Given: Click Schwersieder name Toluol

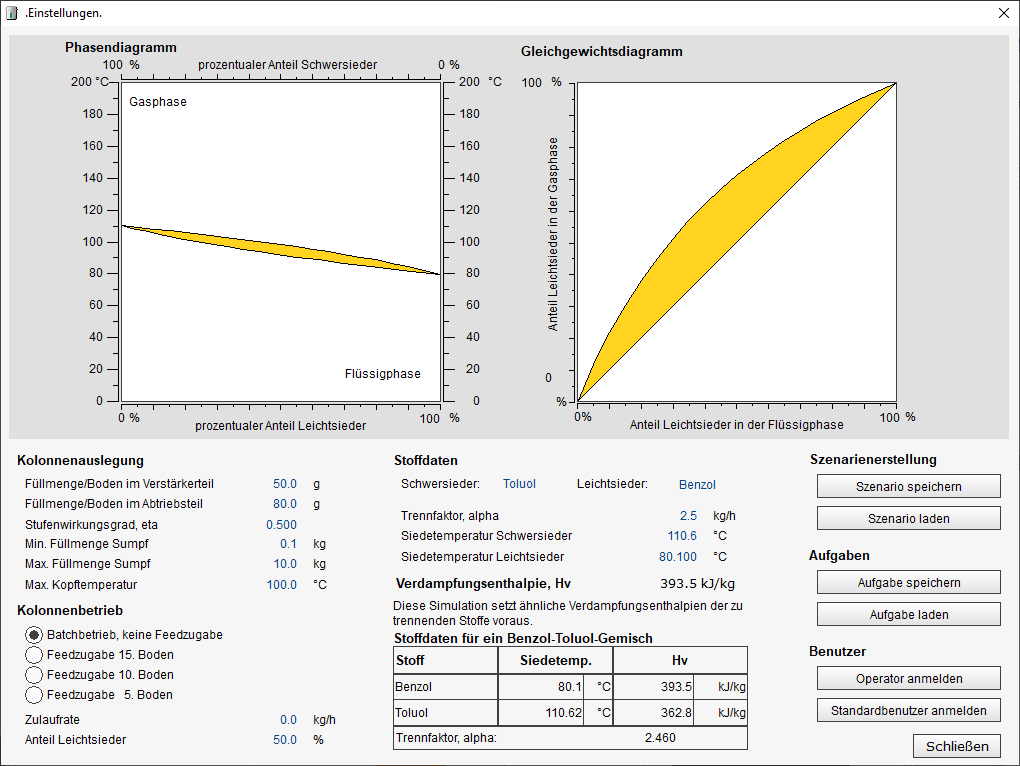Looking at the screenshot, I should tap(519, 484).
